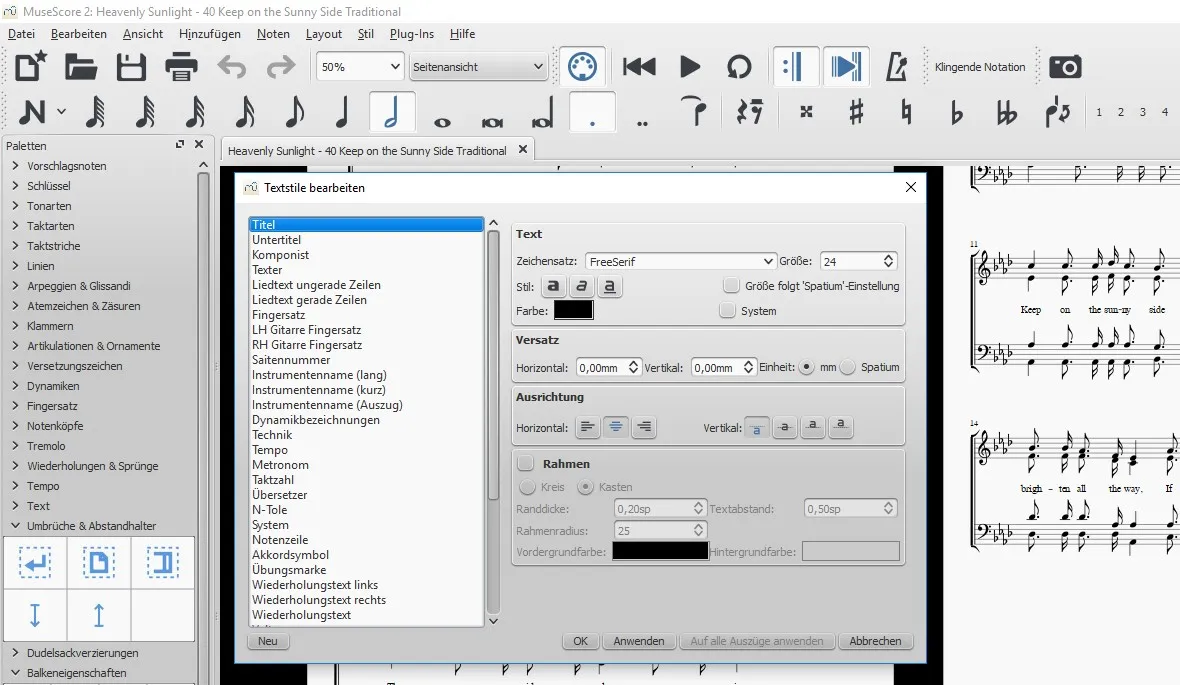
Task: Click the Abbrechen button
Action: pyautogui.click(x=875, y=641)
